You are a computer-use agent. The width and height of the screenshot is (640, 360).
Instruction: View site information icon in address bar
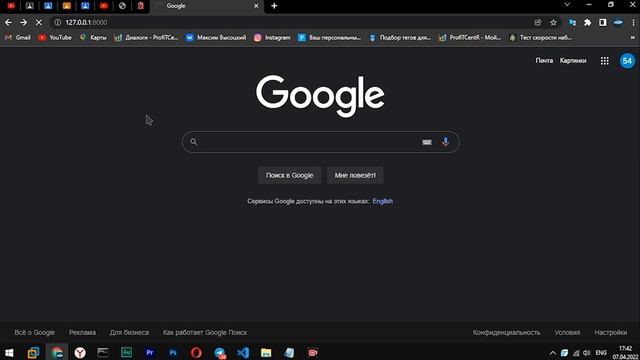pos(58,22)
